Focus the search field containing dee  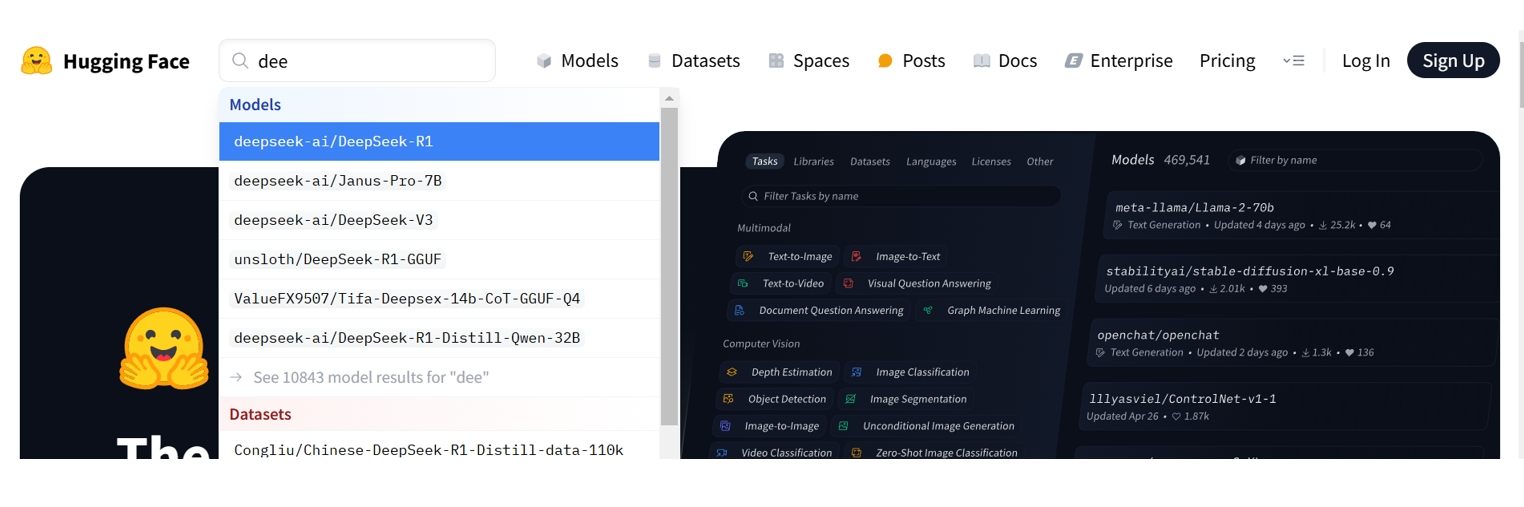357,61
